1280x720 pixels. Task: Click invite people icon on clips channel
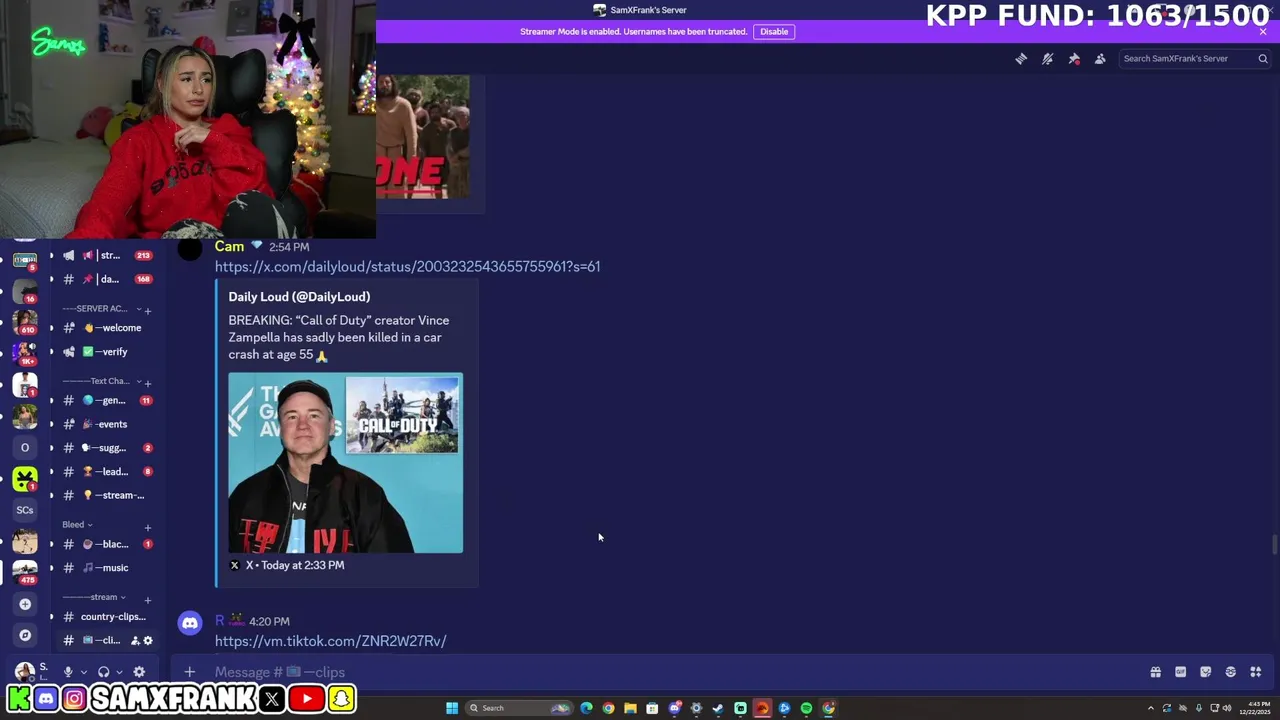click(x=135, y=641)
